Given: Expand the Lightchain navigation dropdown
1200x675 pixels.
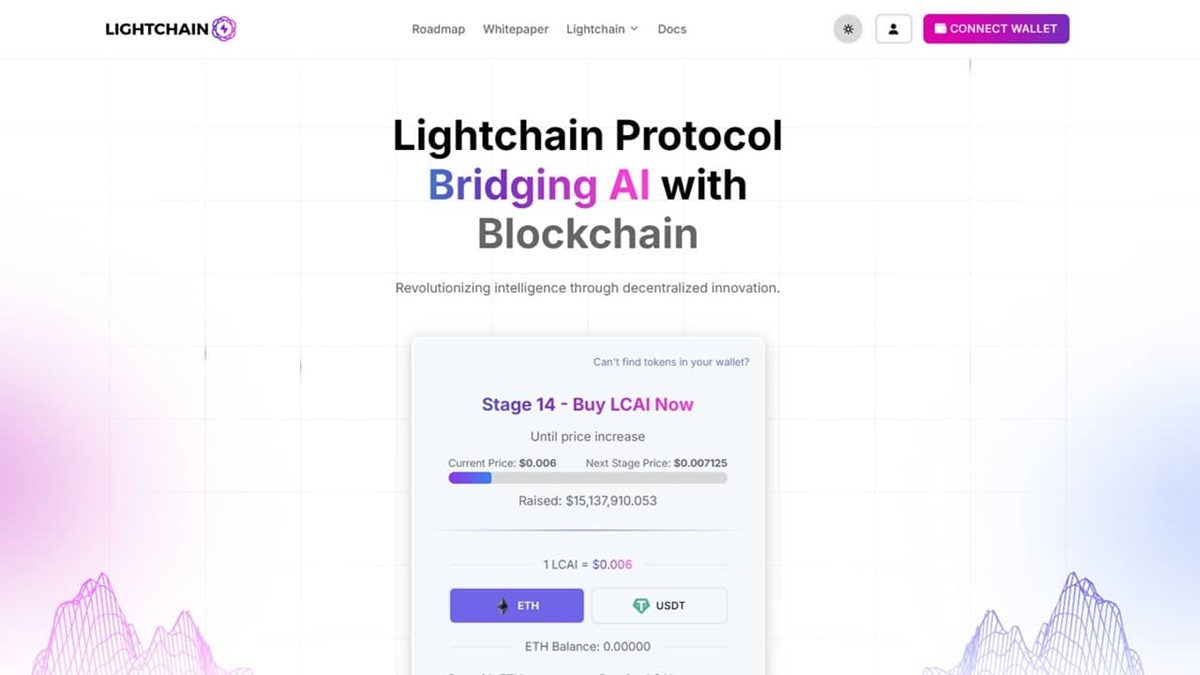Looking at the screenshot, I should (601, 29).
